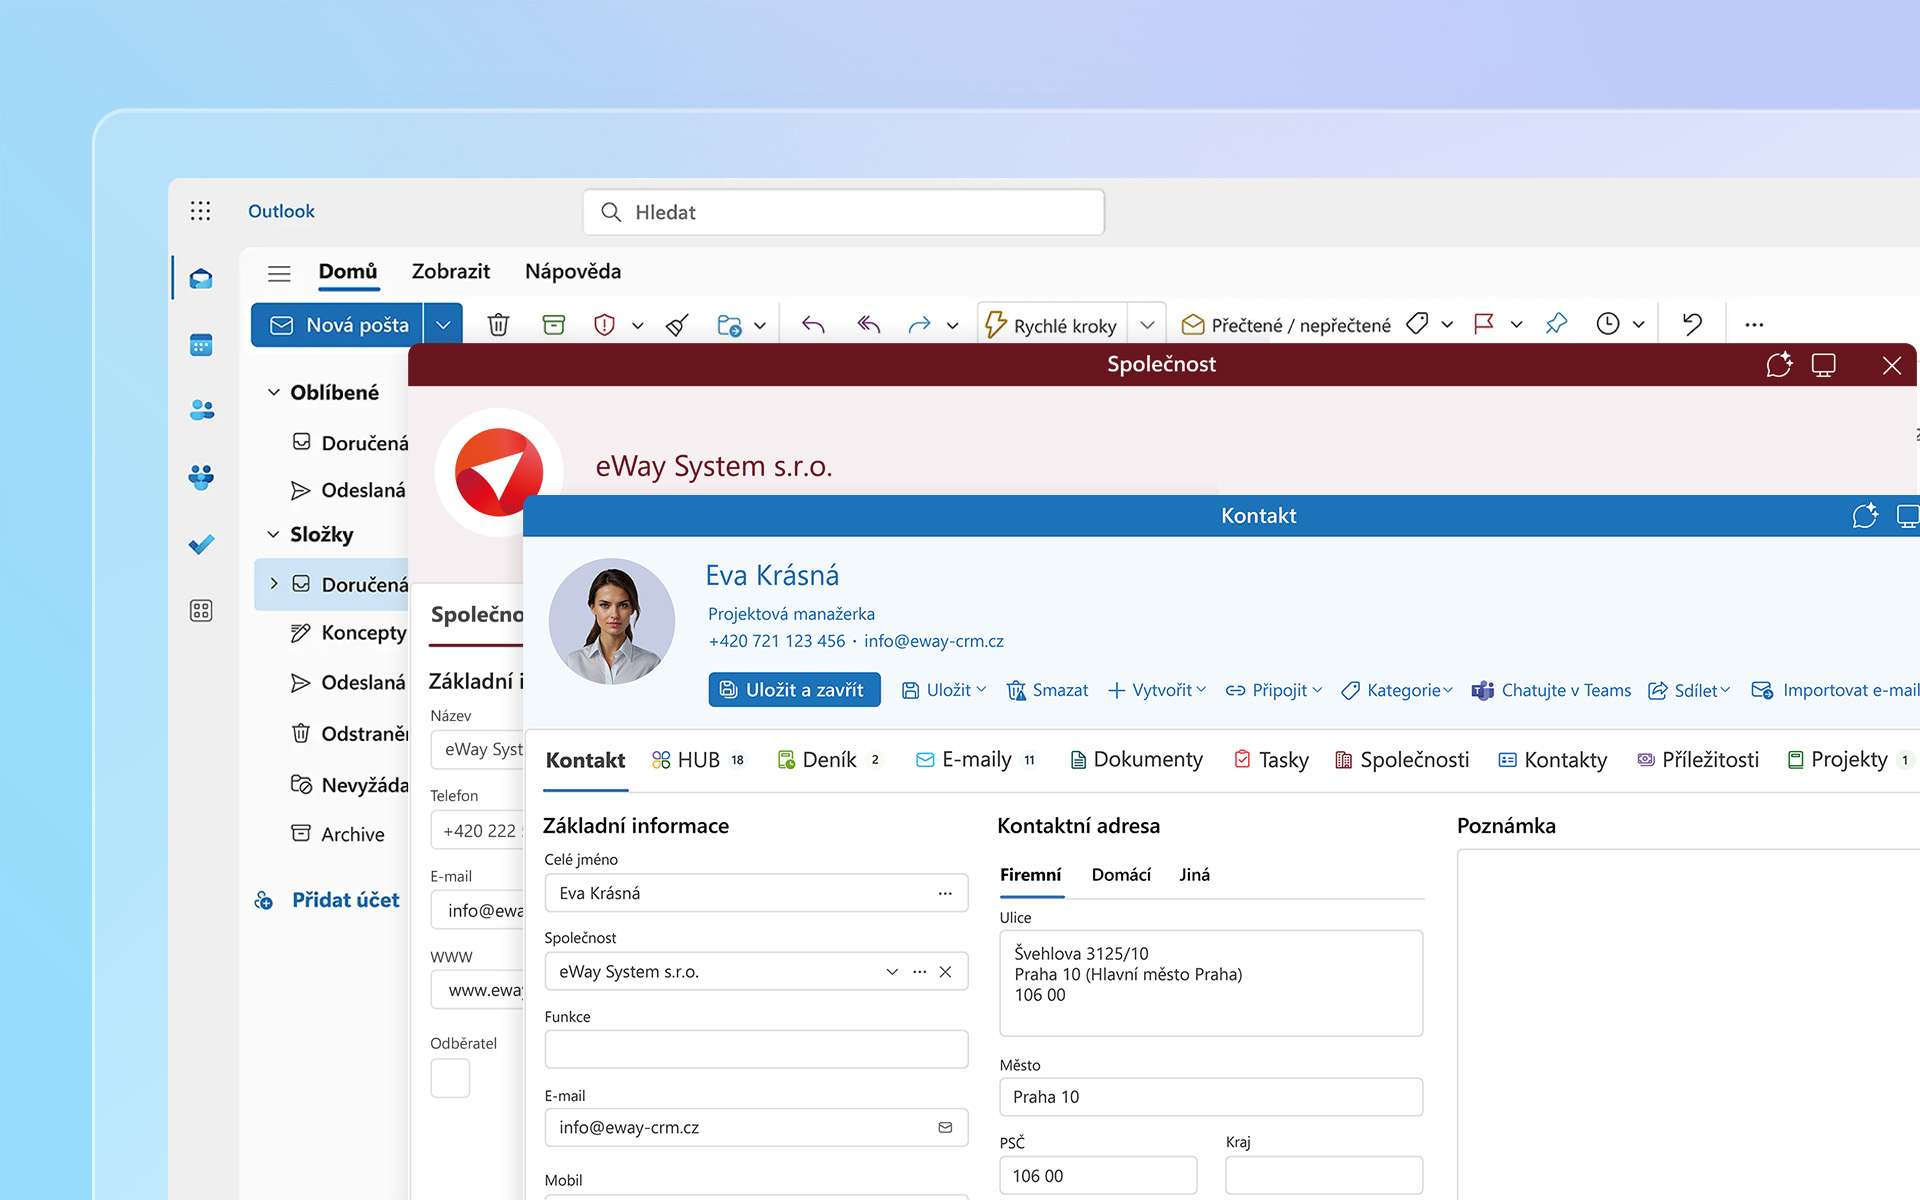
Task: Collapse the Složky folder group
Action: pos(273,535)
